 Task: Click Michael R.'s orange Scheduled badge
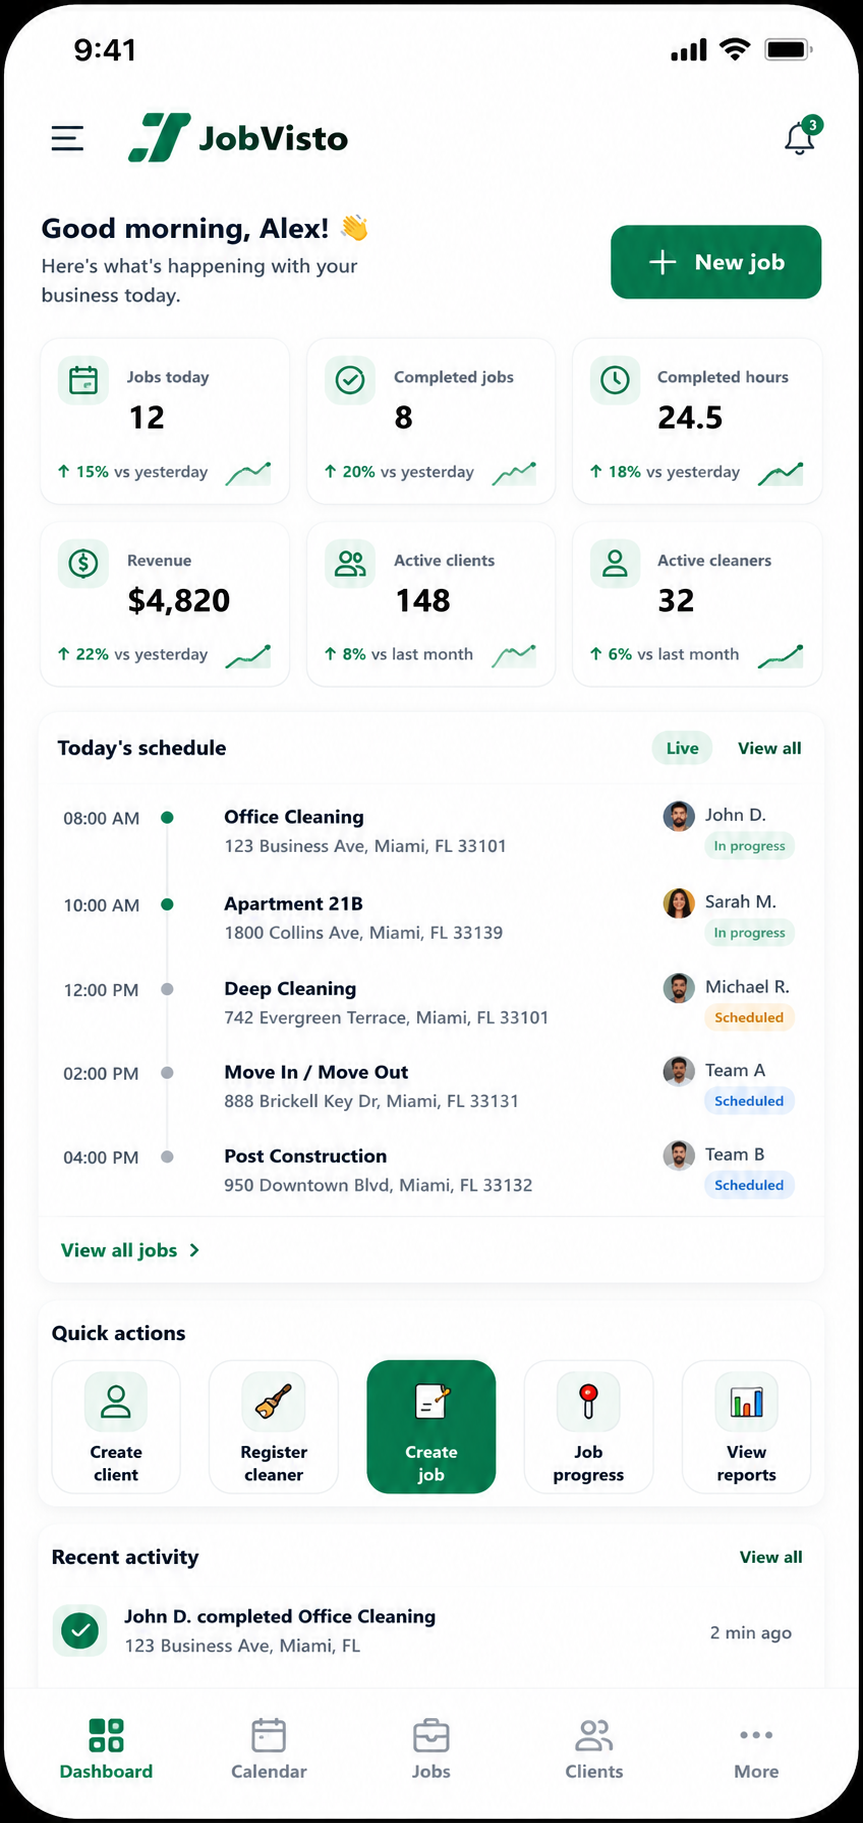[x=749, y=1017]
